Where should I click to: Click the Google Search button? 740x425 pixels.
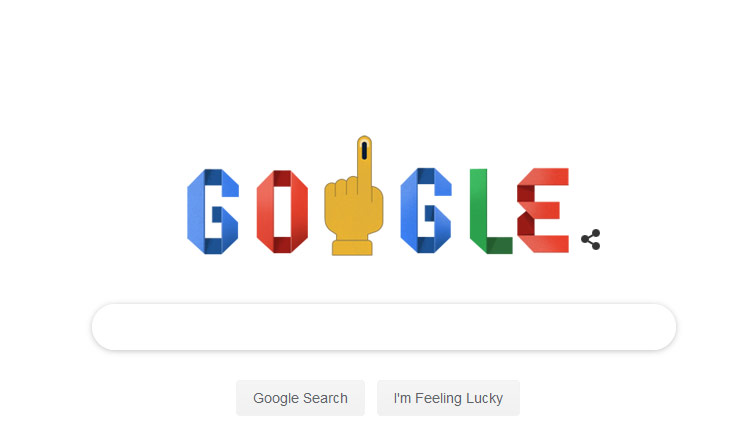pos(300,398)
